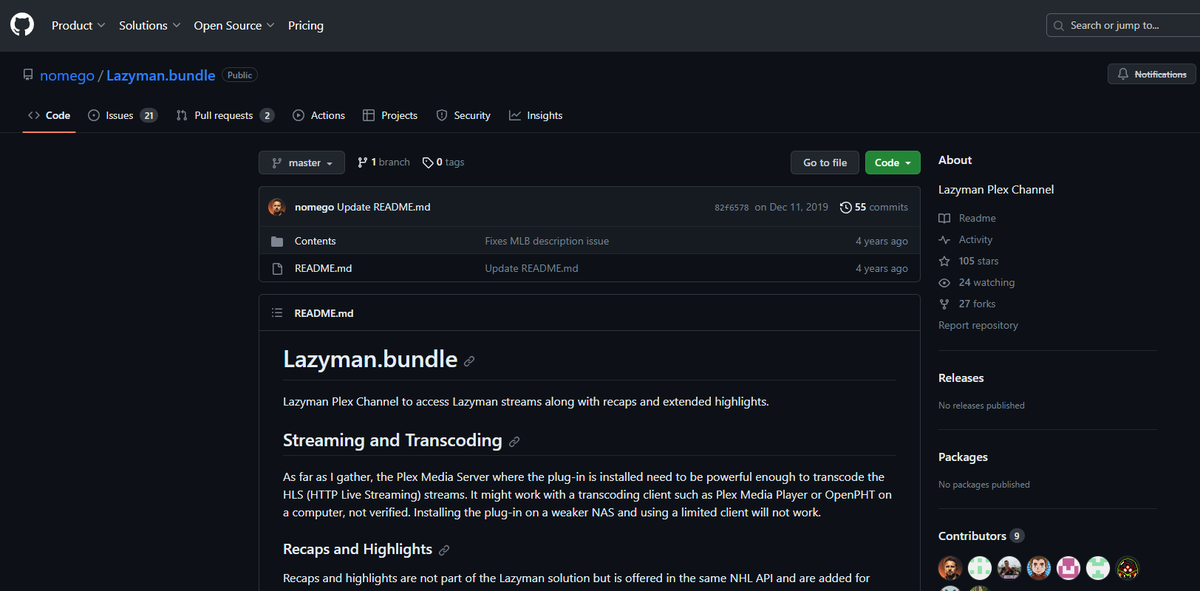This screenshot has width=1200, height=591.
Task: Open the GitHub logo home link
Action: 22,25
